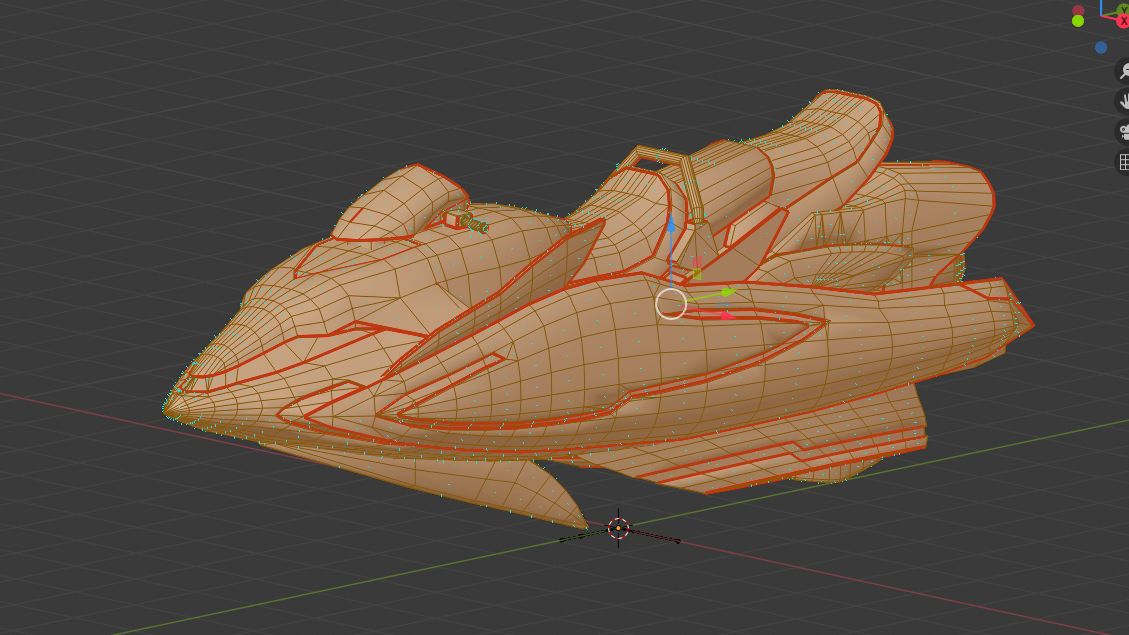1129x635 pixels.
Task: Click the yellow-green plane handle of gizmo
Action: (697, 273)
